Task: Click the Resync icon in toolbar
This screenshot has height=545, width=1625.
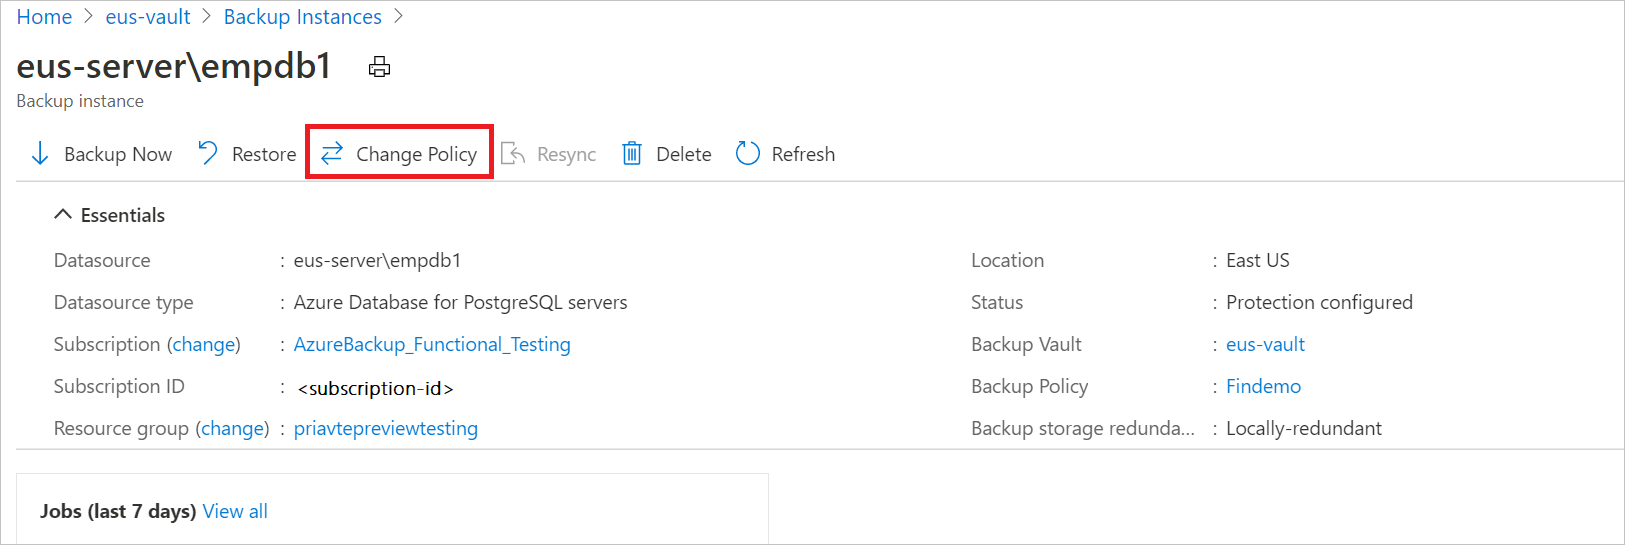Action: click(x=513, y=154)
